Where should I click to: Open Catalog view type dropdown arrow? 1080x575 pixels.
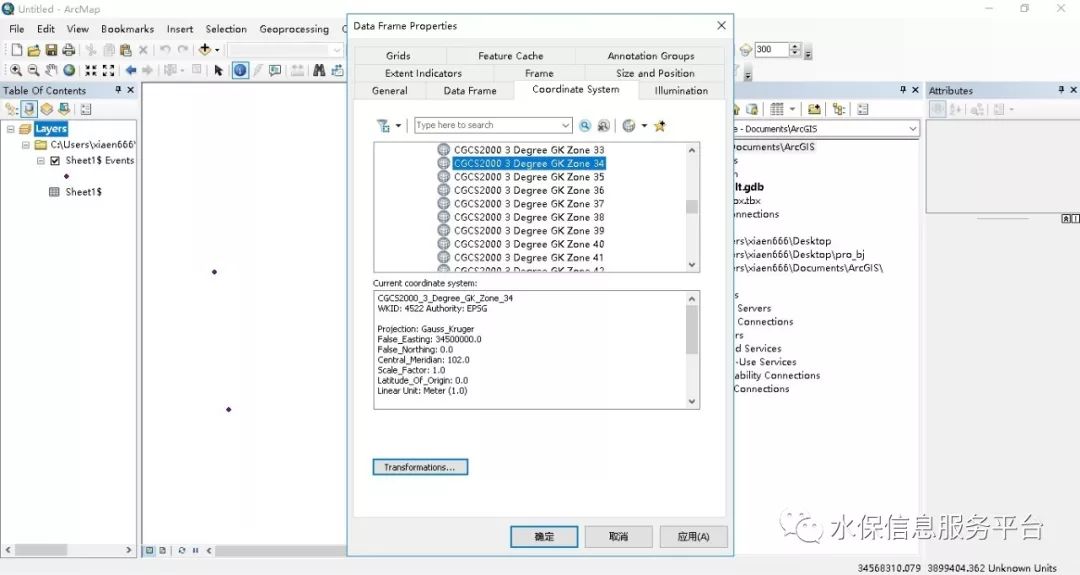[x=792, y=109]
